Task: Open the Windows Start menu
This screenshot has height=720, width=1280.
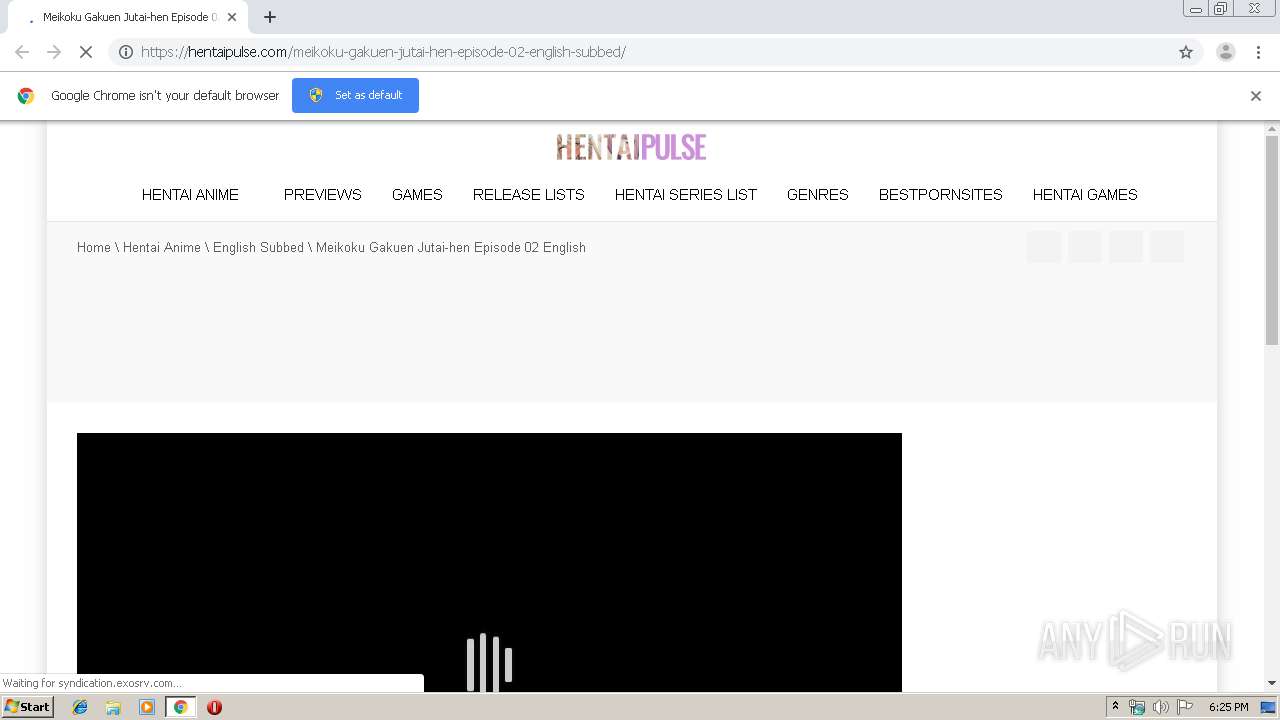Action: tap(27, 706)
